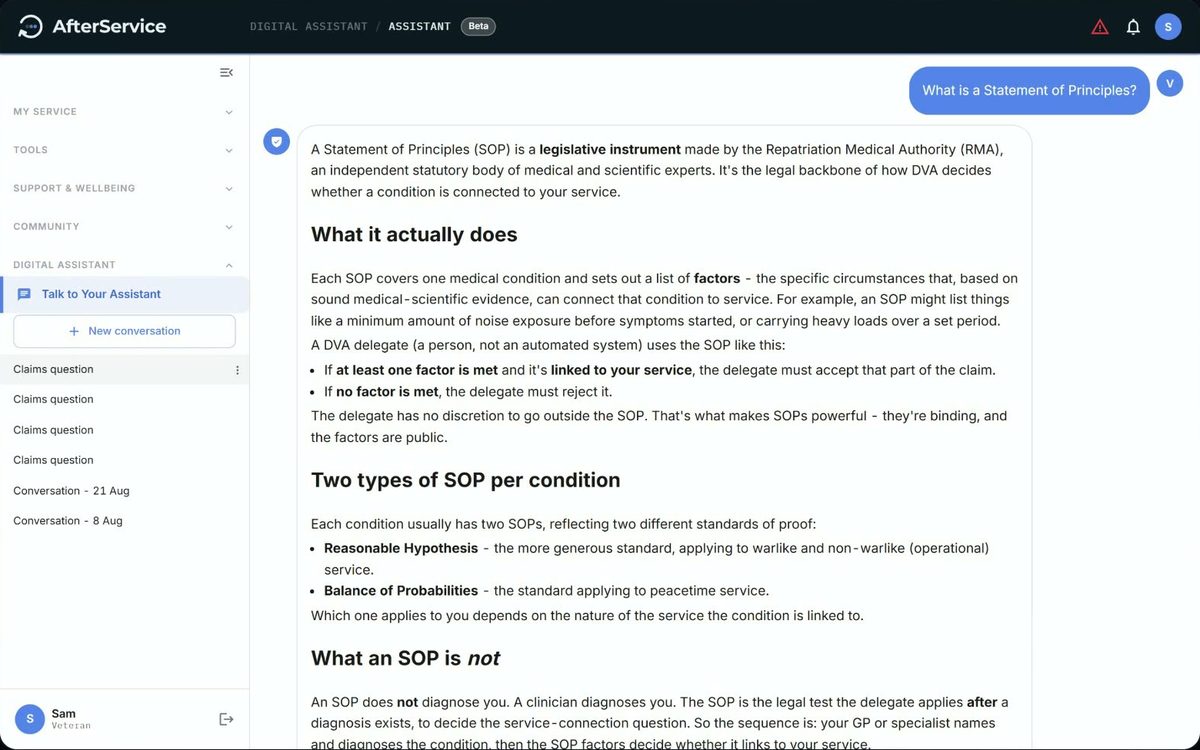Click the AfterService logo icon
1200x750 pixels.
coord(31,27)
